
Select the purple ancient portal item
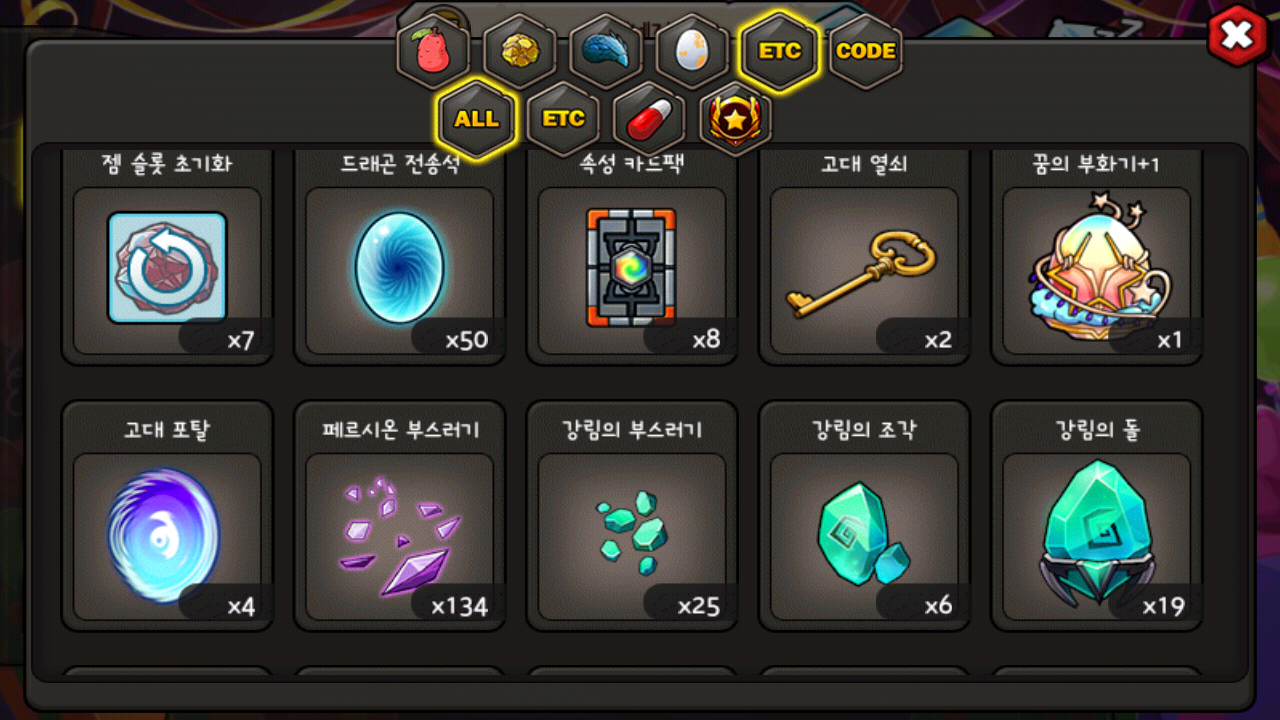point(167,516)
